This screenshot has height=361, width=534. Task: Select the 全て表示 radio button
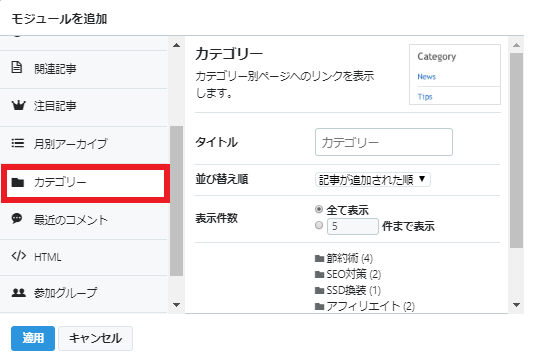[319, 209]
